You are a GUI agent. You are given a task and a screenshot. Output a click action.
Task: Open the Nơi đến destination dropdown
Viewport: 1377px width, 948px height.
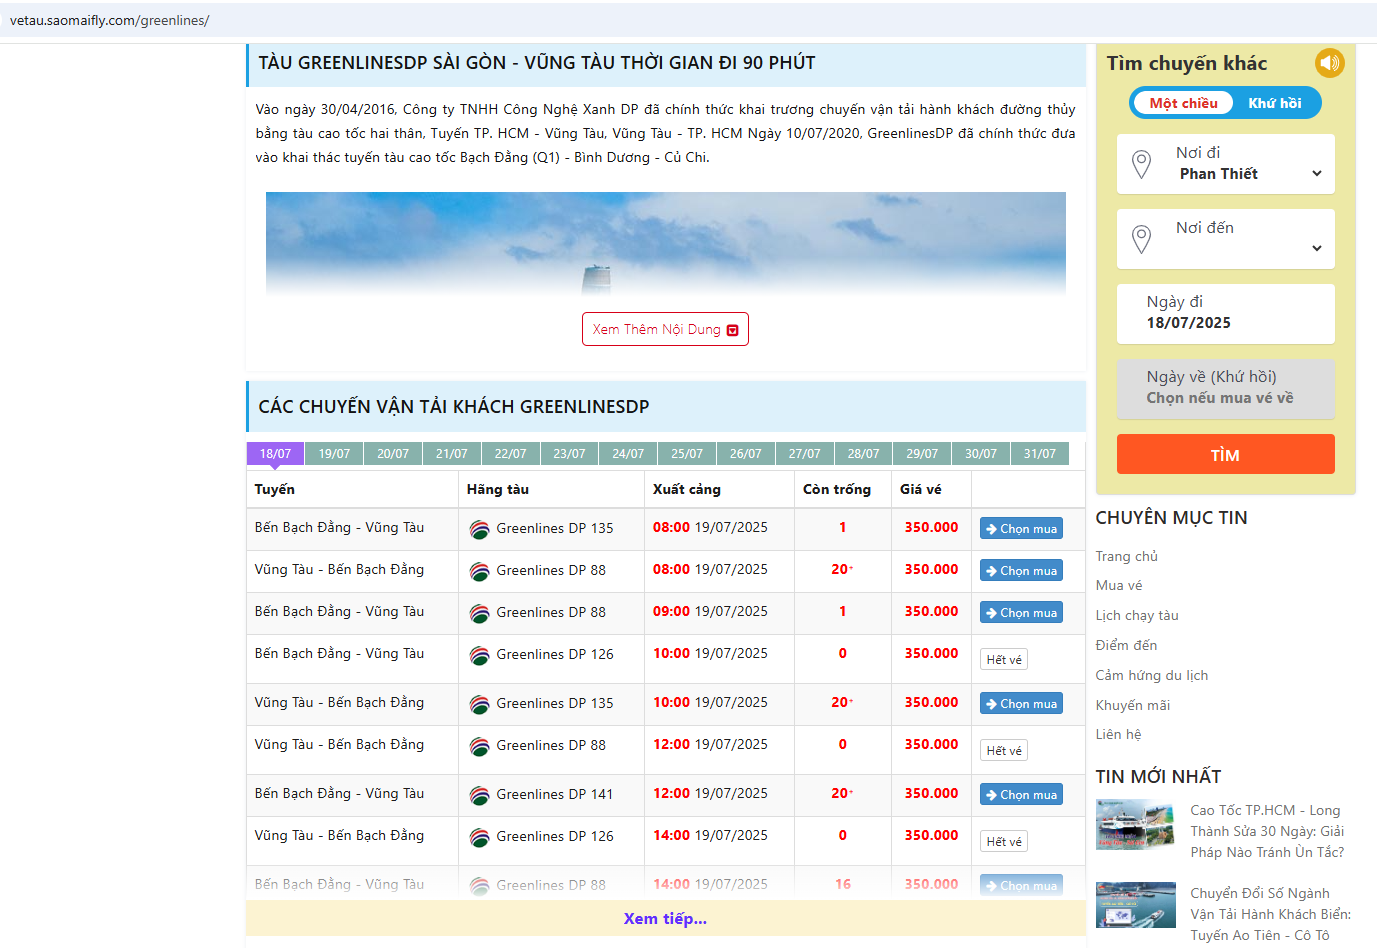[x=1226, y=239]
